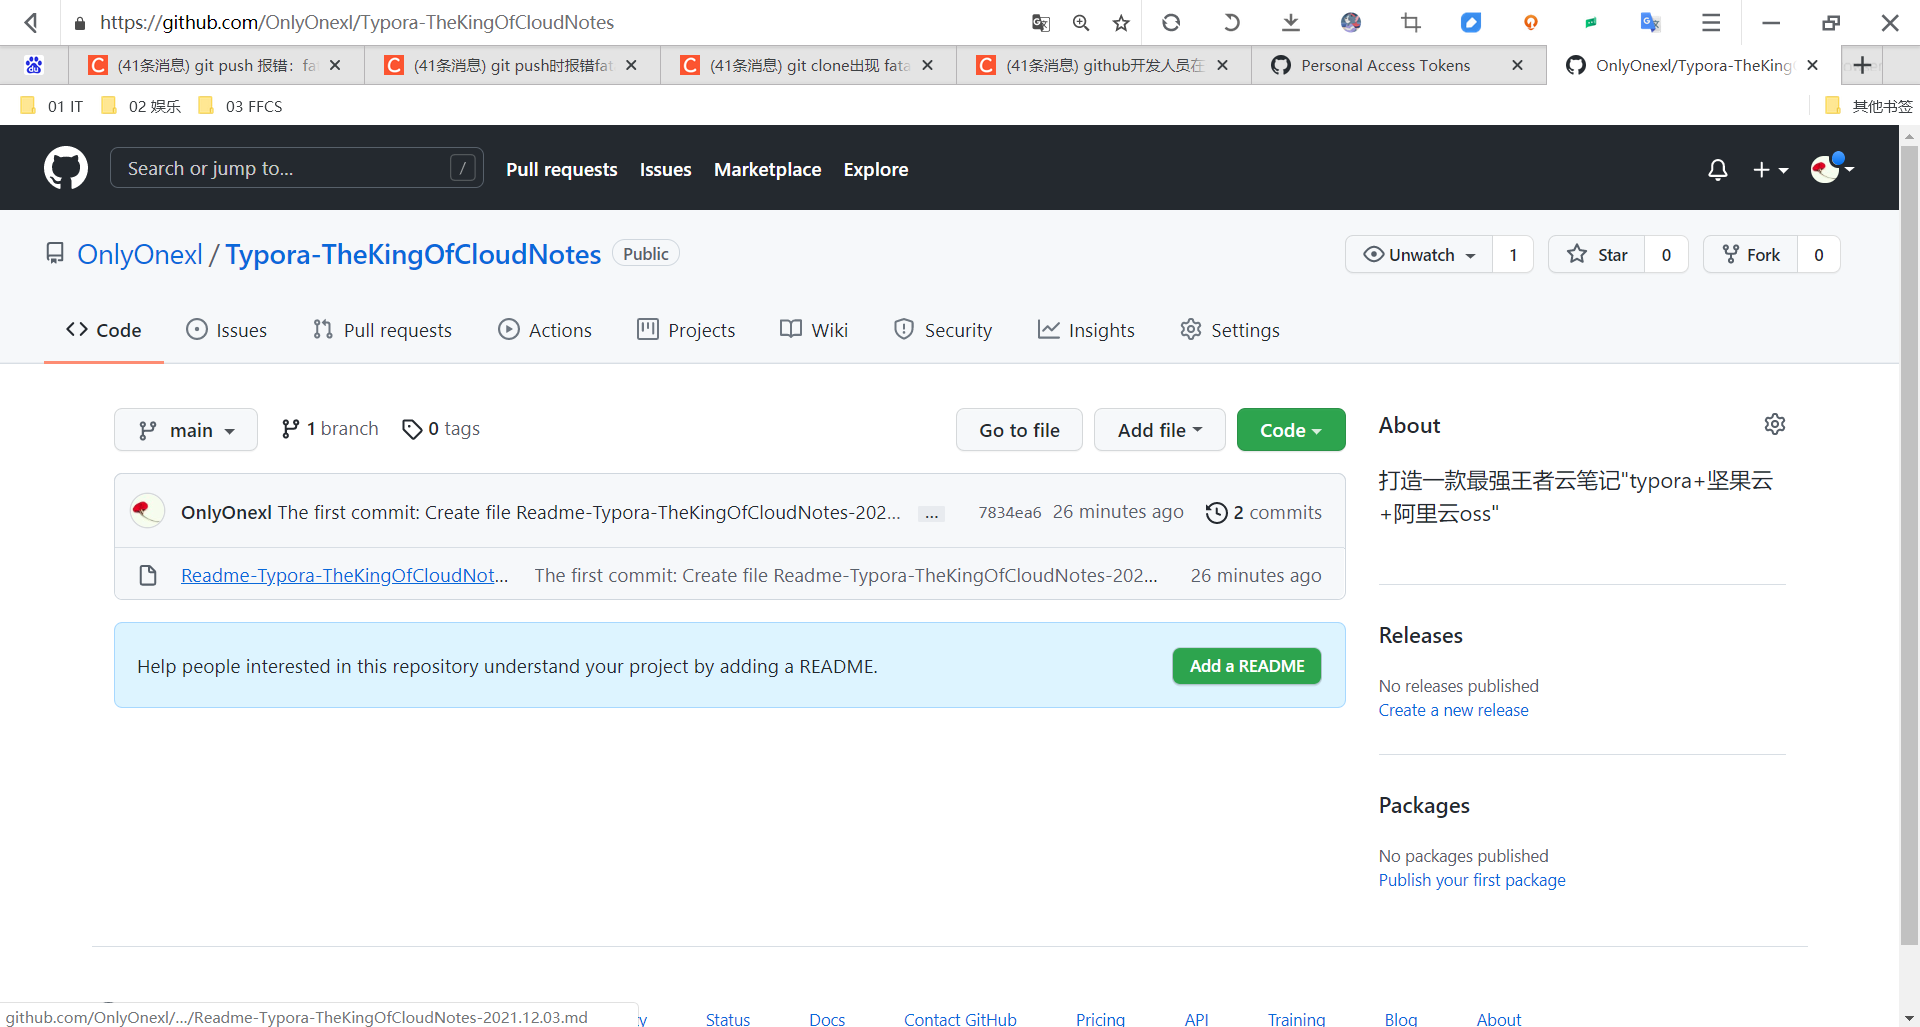Click Create a new release link
The width and height of the screenshot is (1920, 1027).
coord(1453,710)
